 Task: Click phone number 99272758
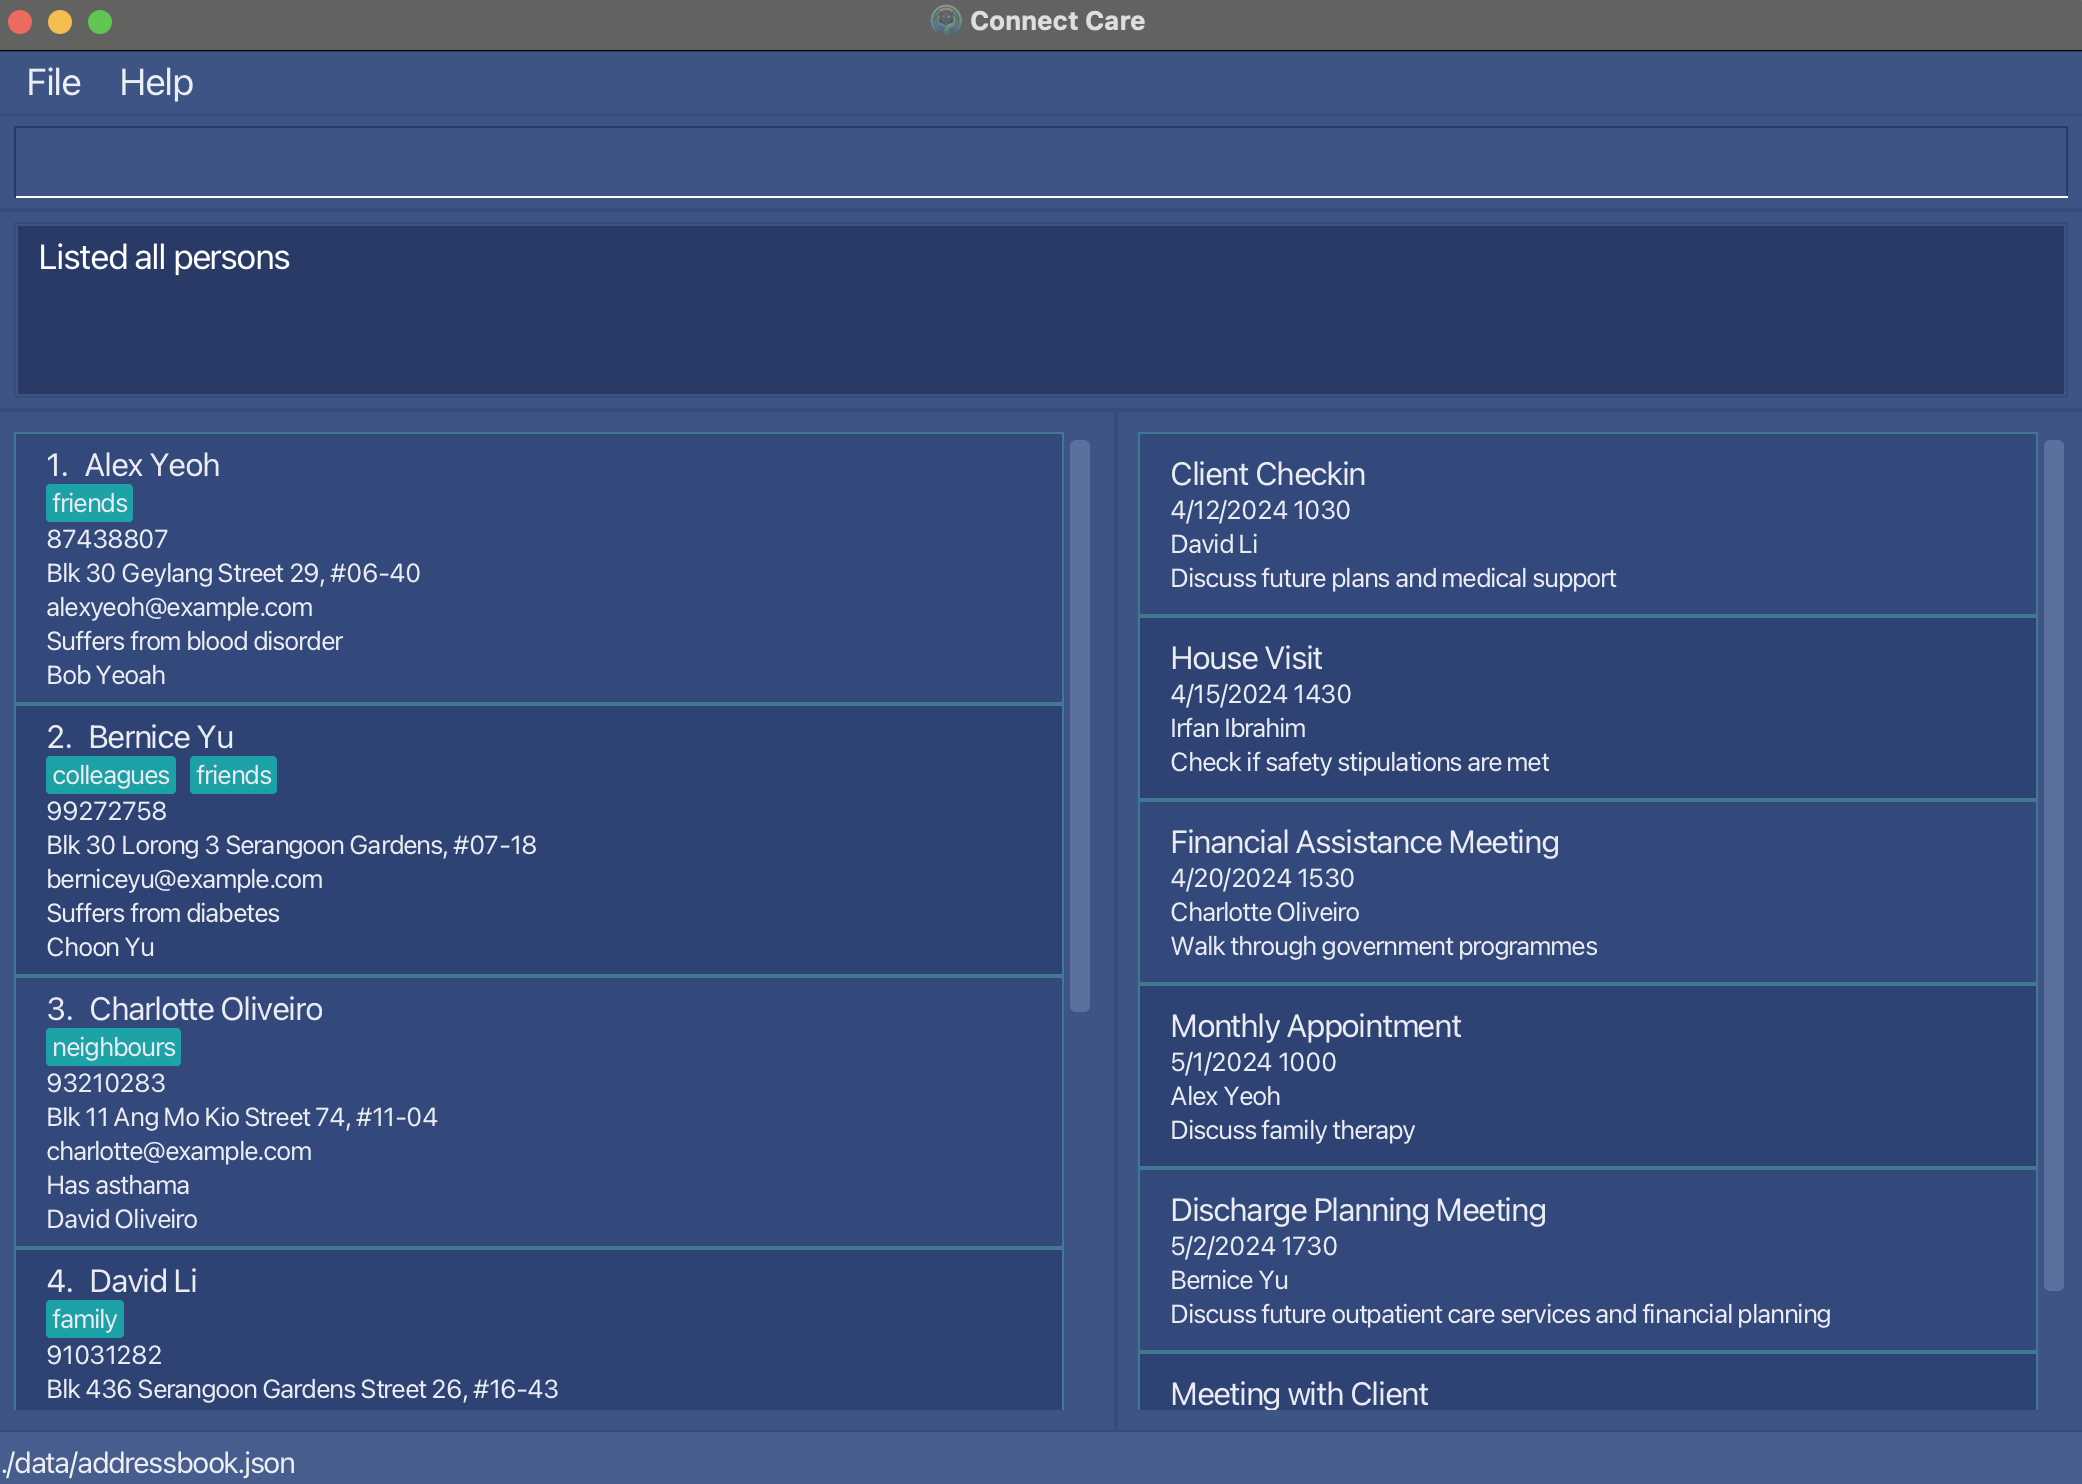click(106, 812)
